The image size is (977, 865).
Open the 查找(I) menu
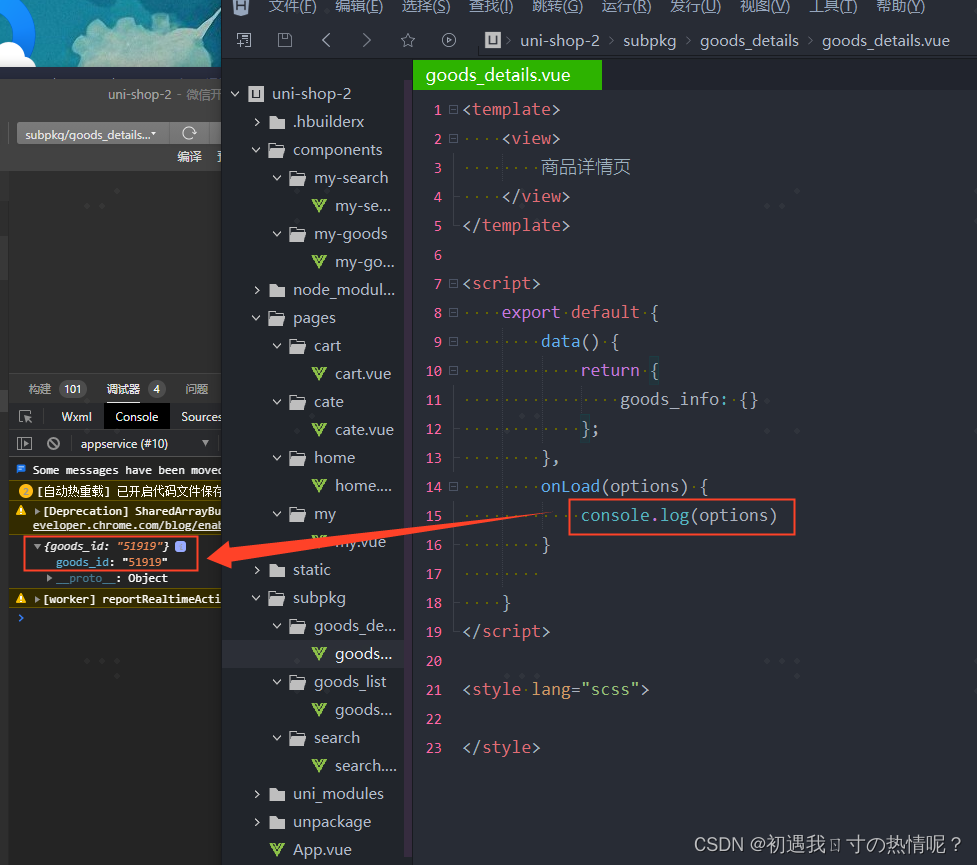point(491,7)
